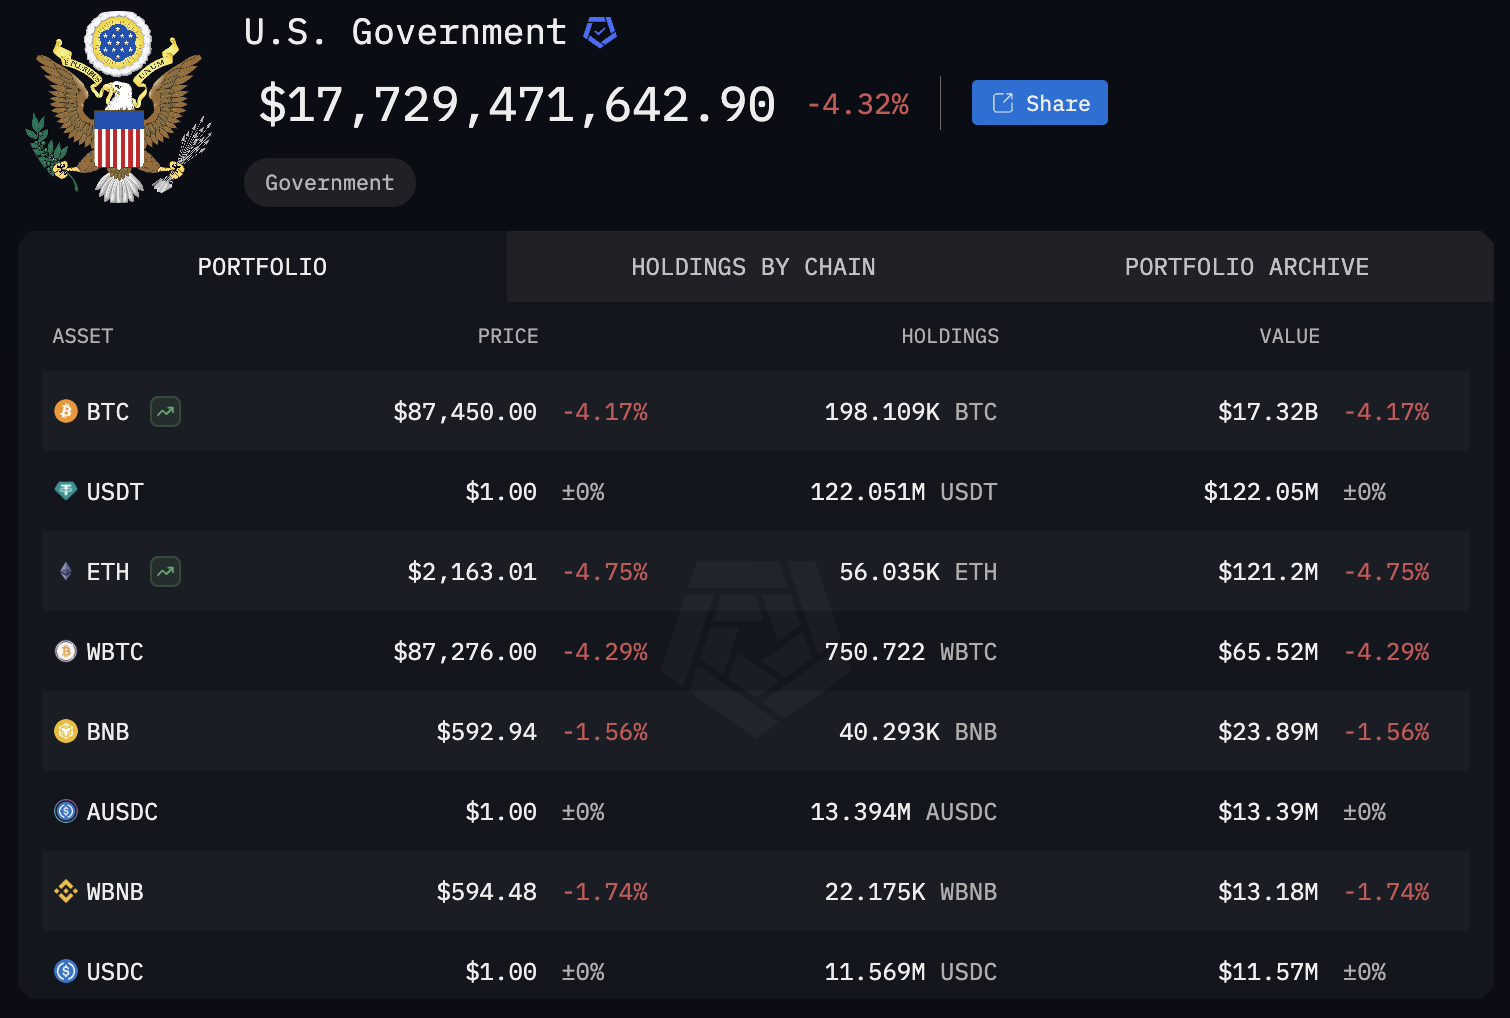Viewport: 1510px width, 1018px height.
Task: Click the AUSDC token icon
Action: coord(66,811)
